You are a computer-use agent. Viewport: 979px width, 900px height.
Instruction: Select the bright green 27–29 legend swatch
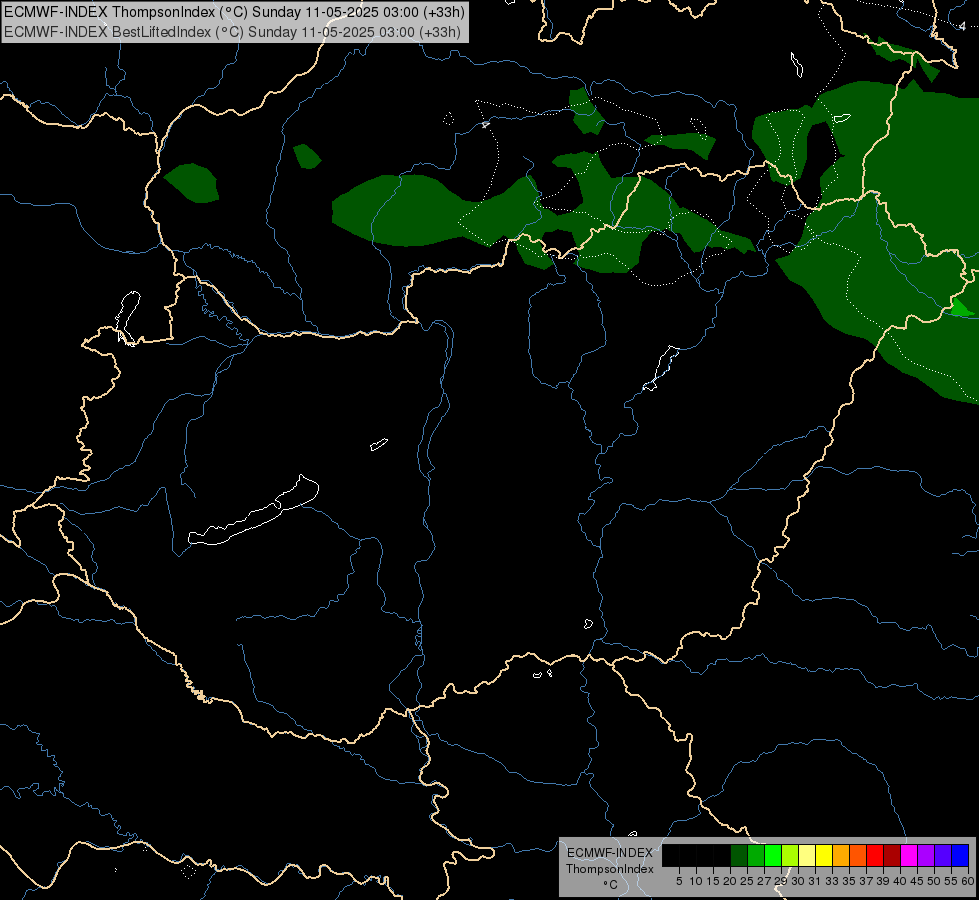773,855
